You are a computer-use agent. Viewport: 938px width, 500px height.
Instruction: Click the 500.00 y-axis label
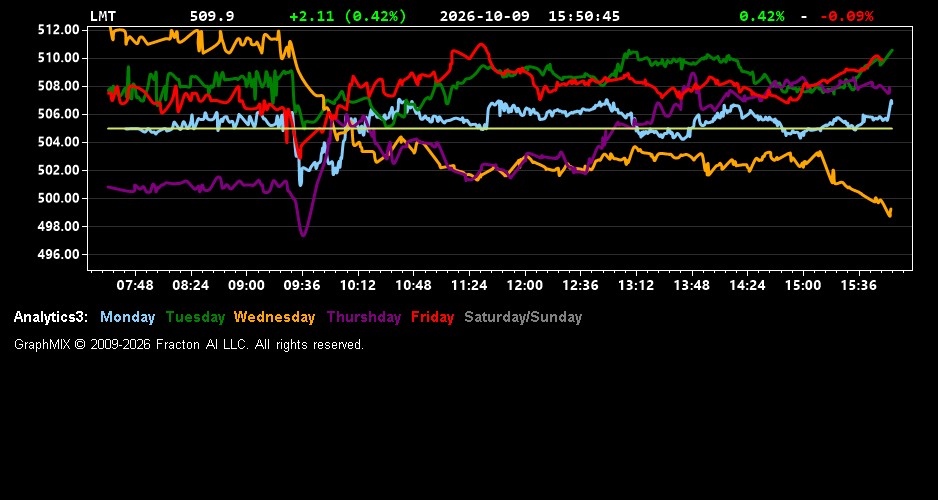pos(59,199)
